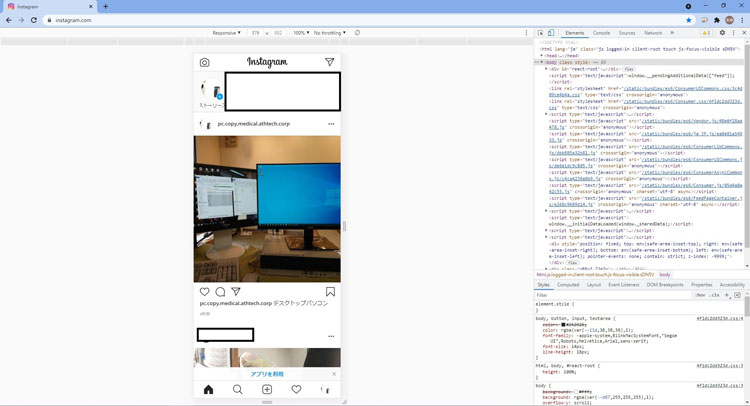Open the desktop monitors post photo

pyautogui.click(x=267, y=209)
